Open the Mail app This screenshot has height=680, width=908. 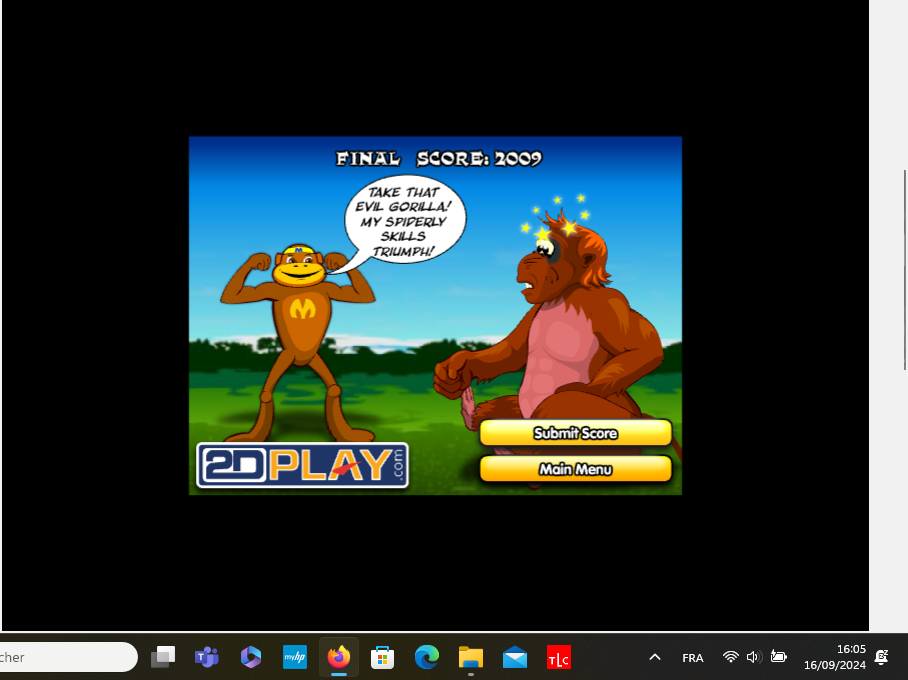click(515, 657)
